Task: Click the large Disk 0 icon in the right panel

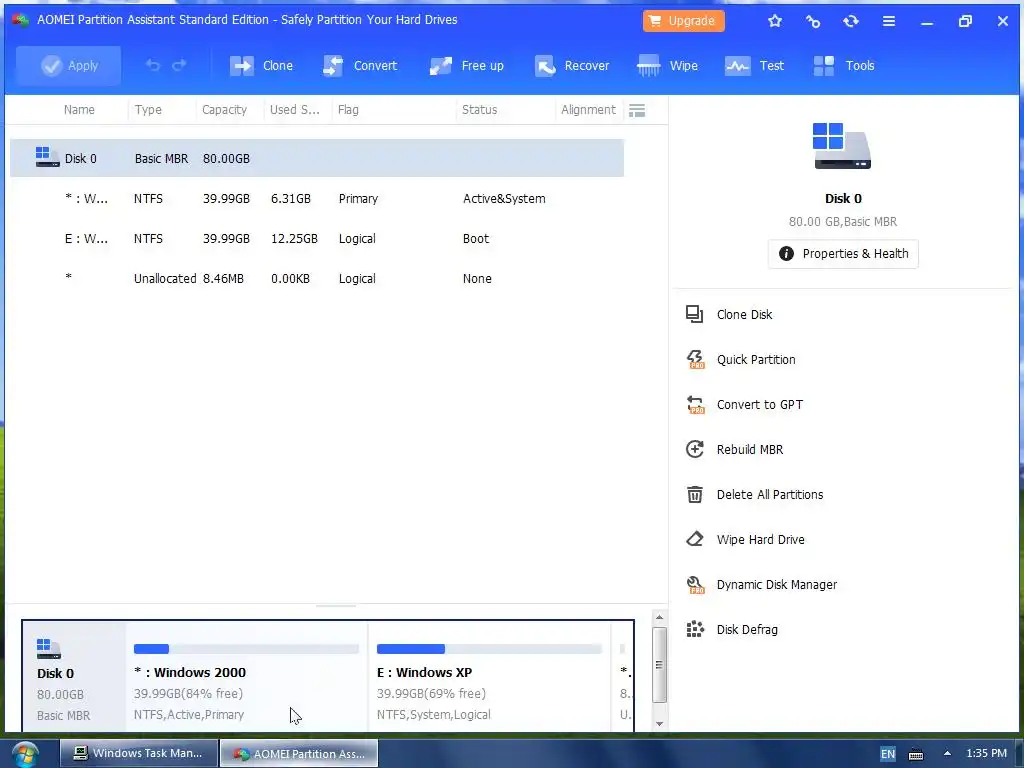Action: (842, 146)
